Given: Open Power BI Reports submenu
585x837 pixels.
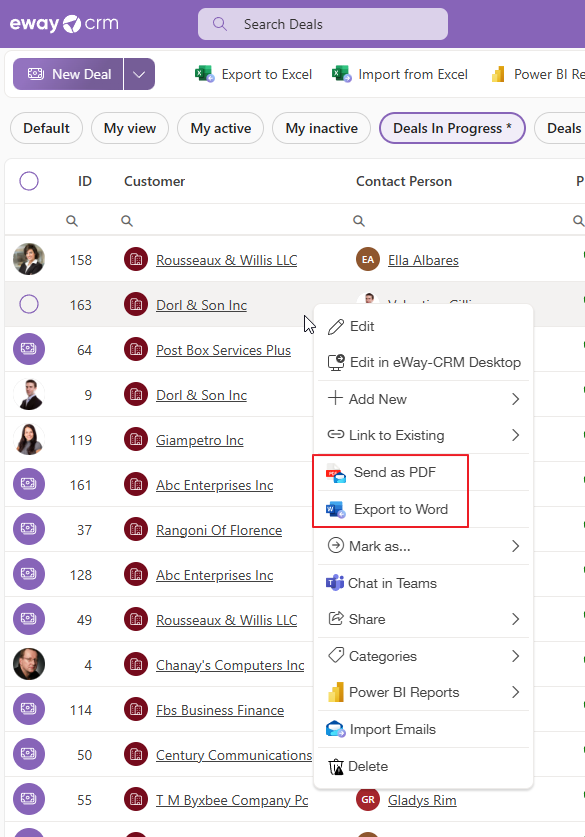Looking at the screenshot, I should (x=424, y=692).
